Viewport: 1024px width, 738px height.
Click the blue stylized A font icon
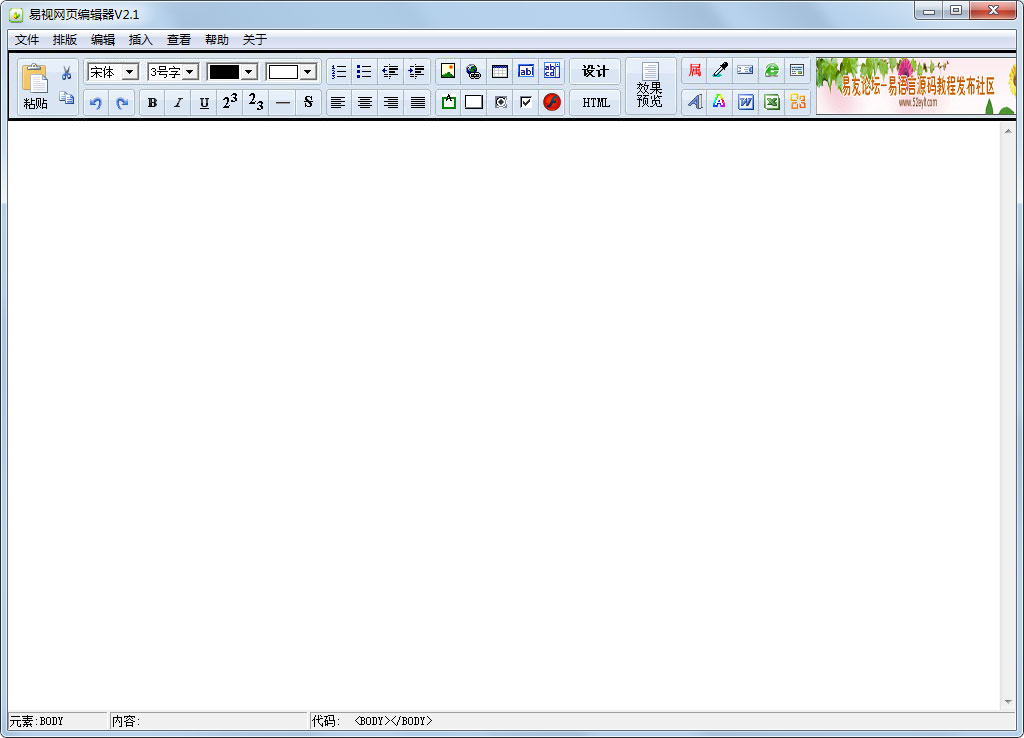coord(695,101)
